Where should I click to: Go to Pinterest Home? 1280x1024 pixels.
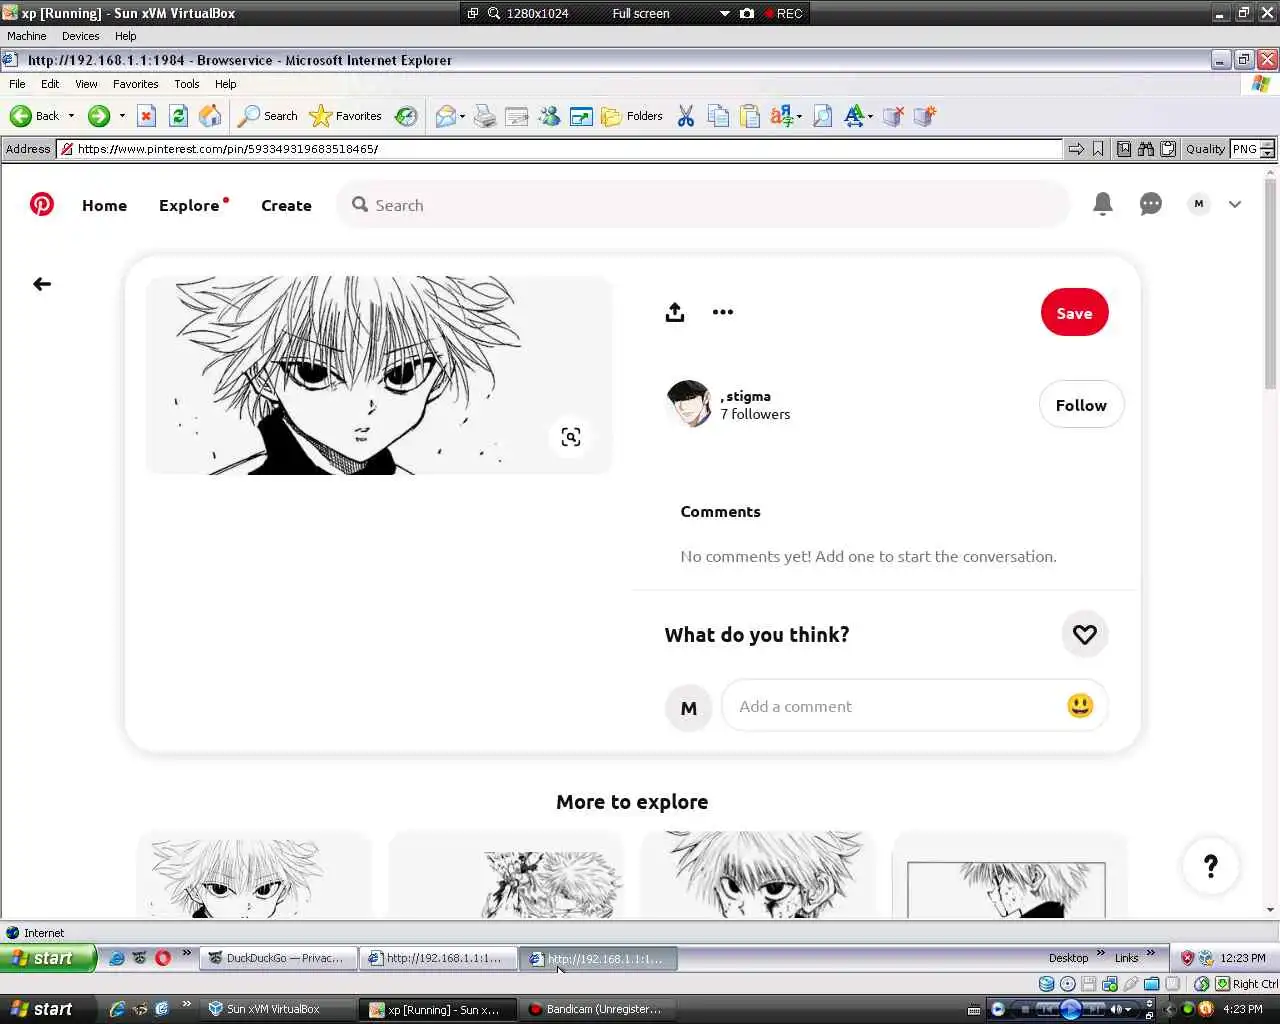point(104,205)
